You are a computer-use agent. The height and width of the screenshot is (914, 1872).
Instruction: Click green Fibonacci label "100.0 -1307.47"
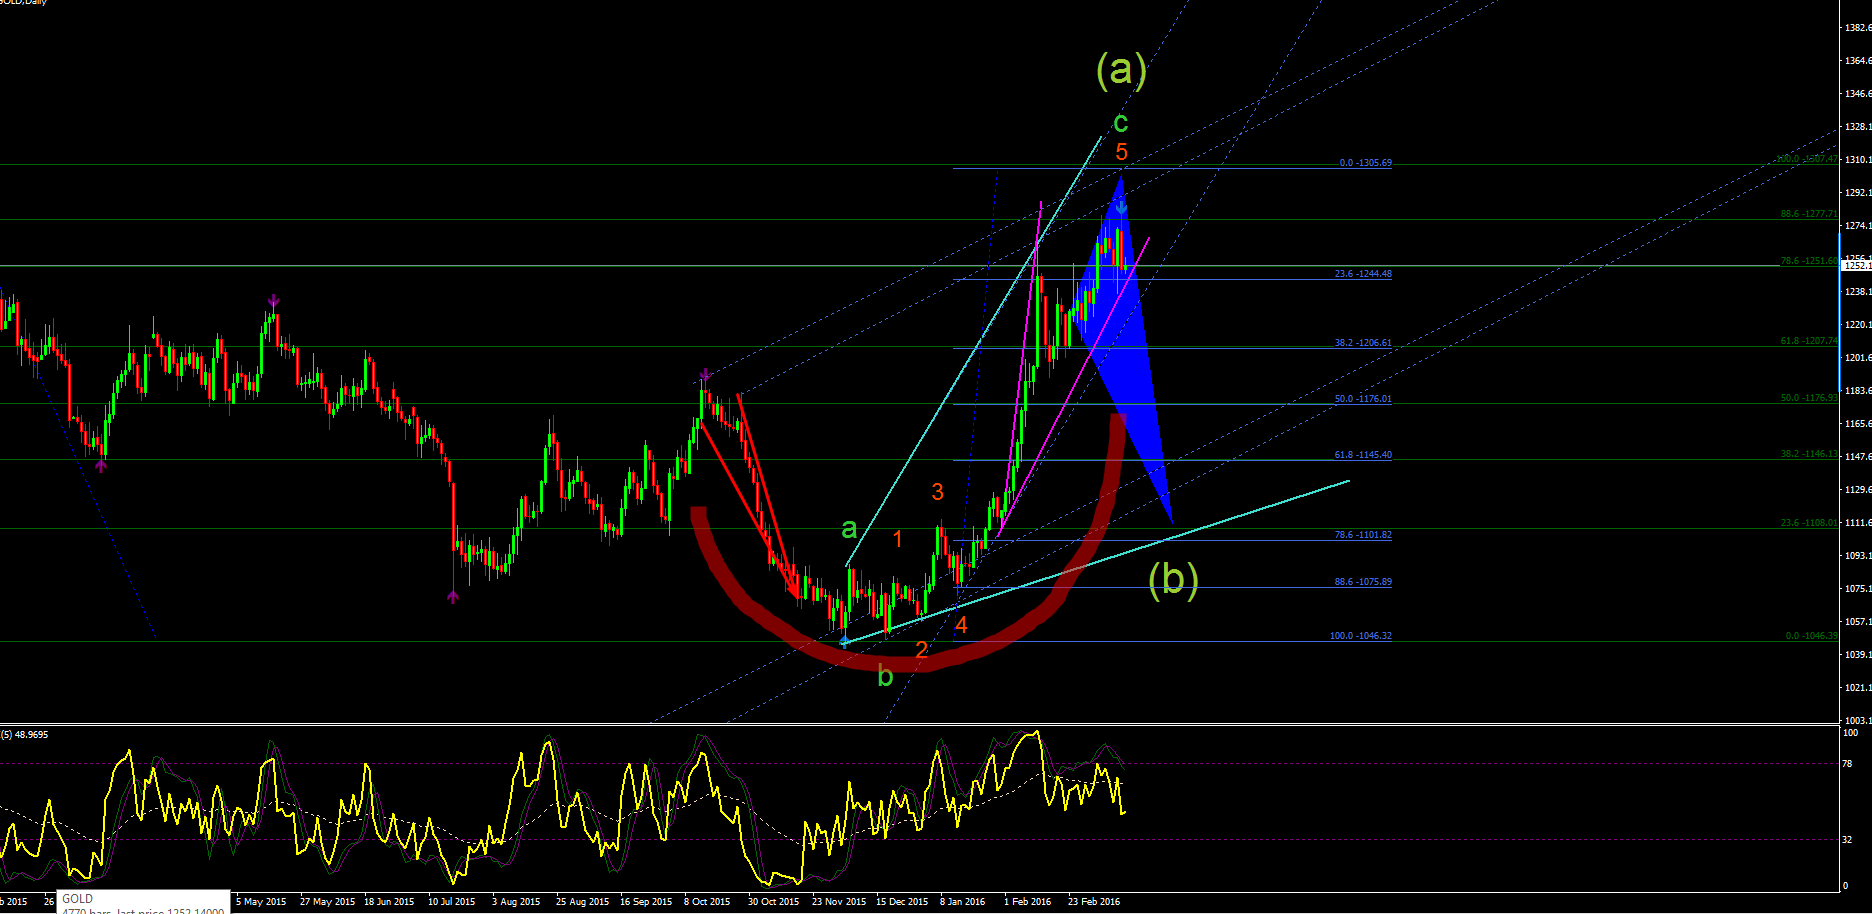(x=1807, y=159)
